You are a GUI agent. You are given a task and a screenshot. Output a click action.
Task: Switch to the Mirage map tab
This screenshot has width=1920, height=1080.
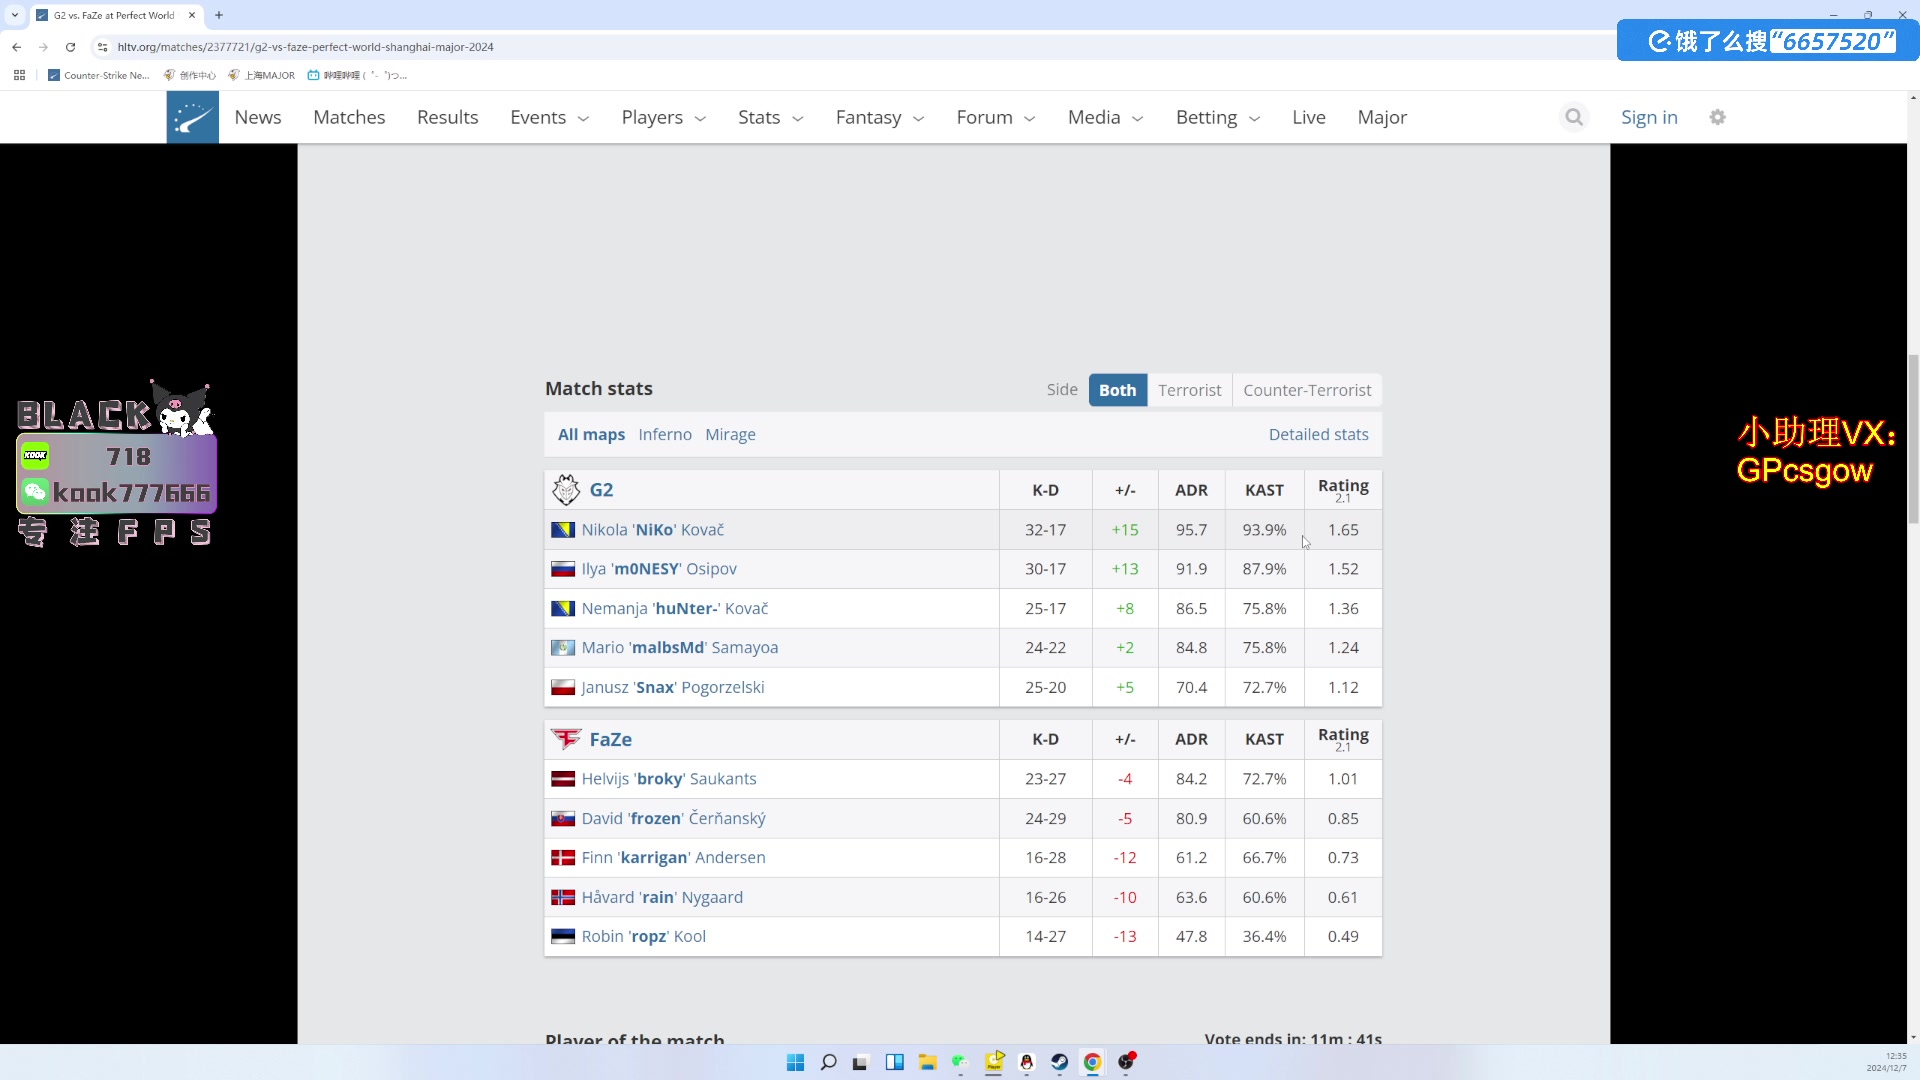[x=730, y=434]
